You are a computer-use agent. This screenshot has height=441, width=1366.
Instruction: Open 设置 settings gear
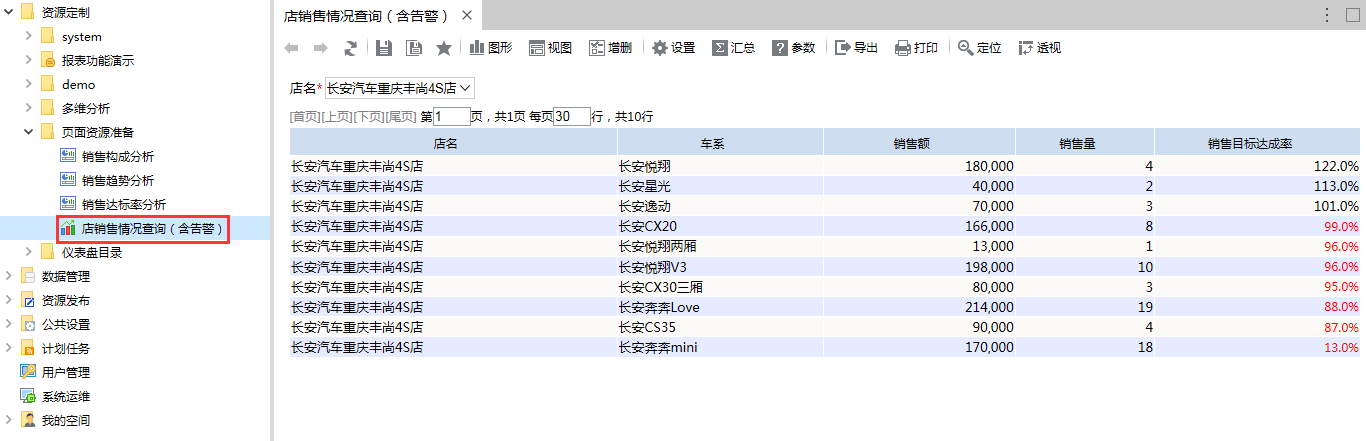[x=674, y=48]
